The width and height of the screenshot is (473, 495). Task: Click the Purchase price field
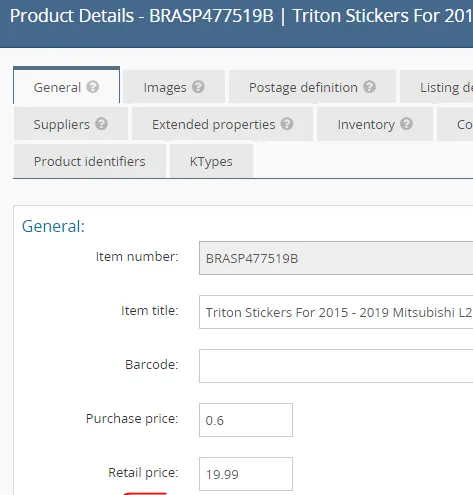pyautogui.click(x=246, y=420)
